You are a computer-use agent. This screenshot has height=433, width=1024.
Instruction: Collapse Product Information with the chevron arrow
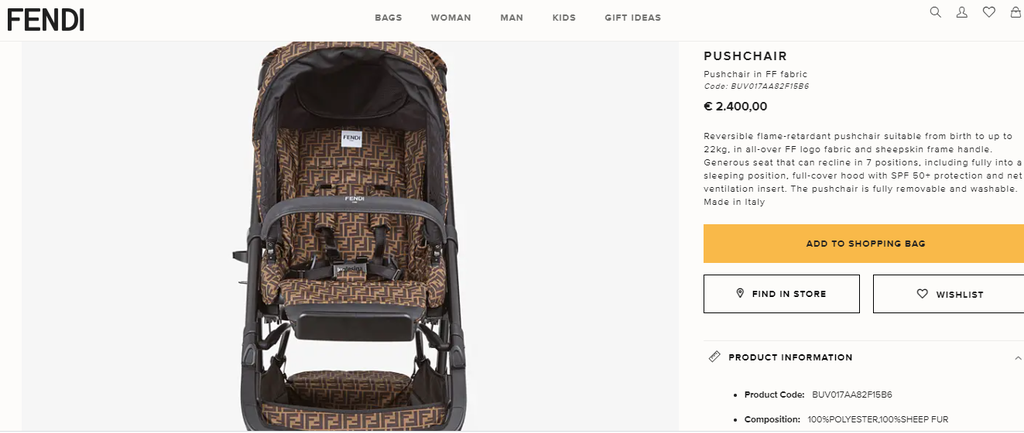pyautogui.click(x=1017, y=357)
